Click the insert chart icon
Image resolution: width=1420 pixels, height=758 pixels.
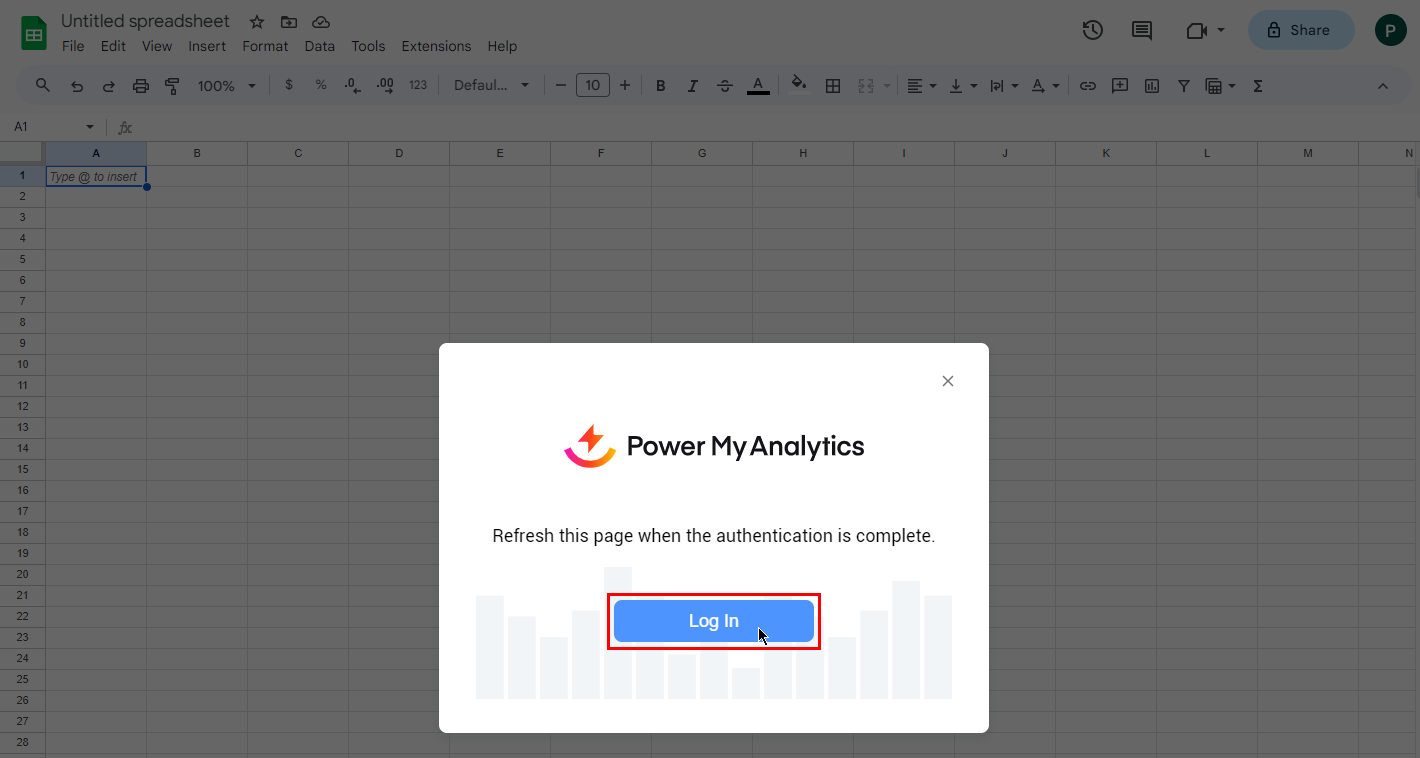(1152, 86)
